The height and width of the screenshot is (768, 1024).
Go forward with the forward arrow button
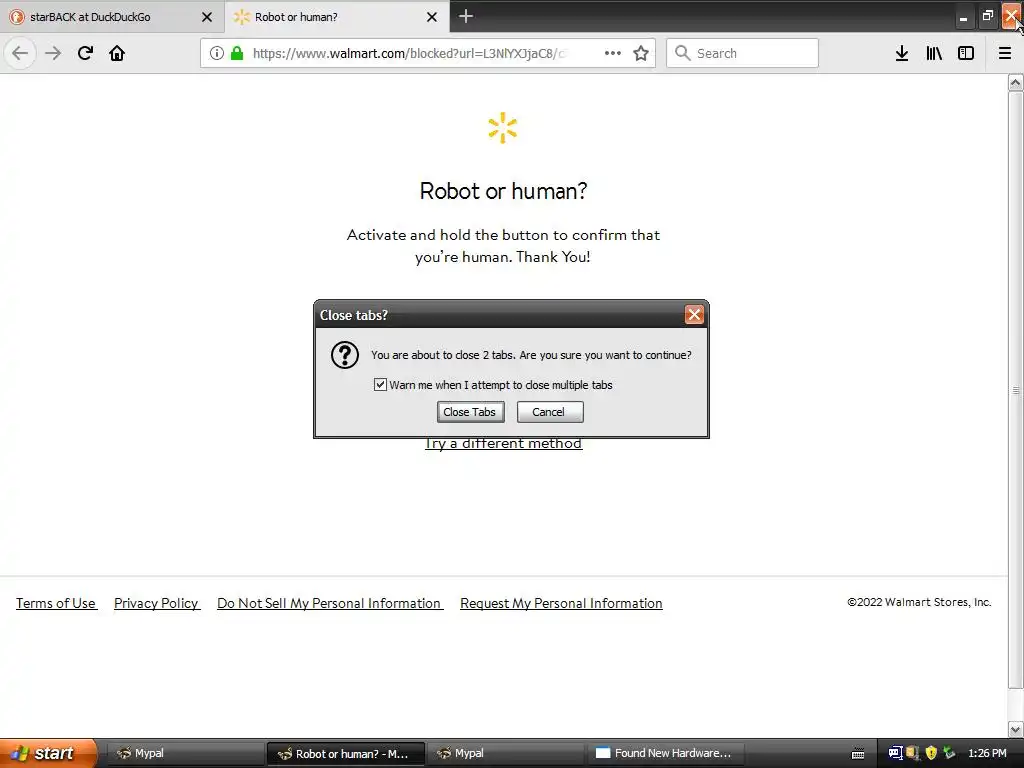[53, 53]
